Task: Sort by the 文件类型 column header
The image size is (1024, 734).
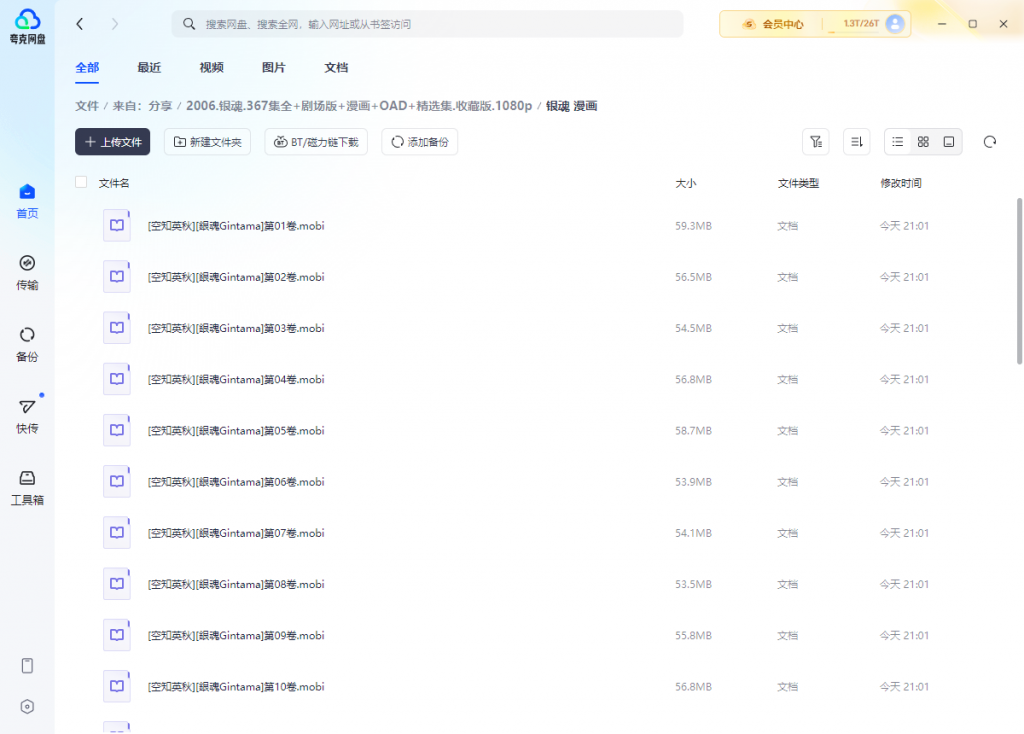Action: (x=798, y=184)
